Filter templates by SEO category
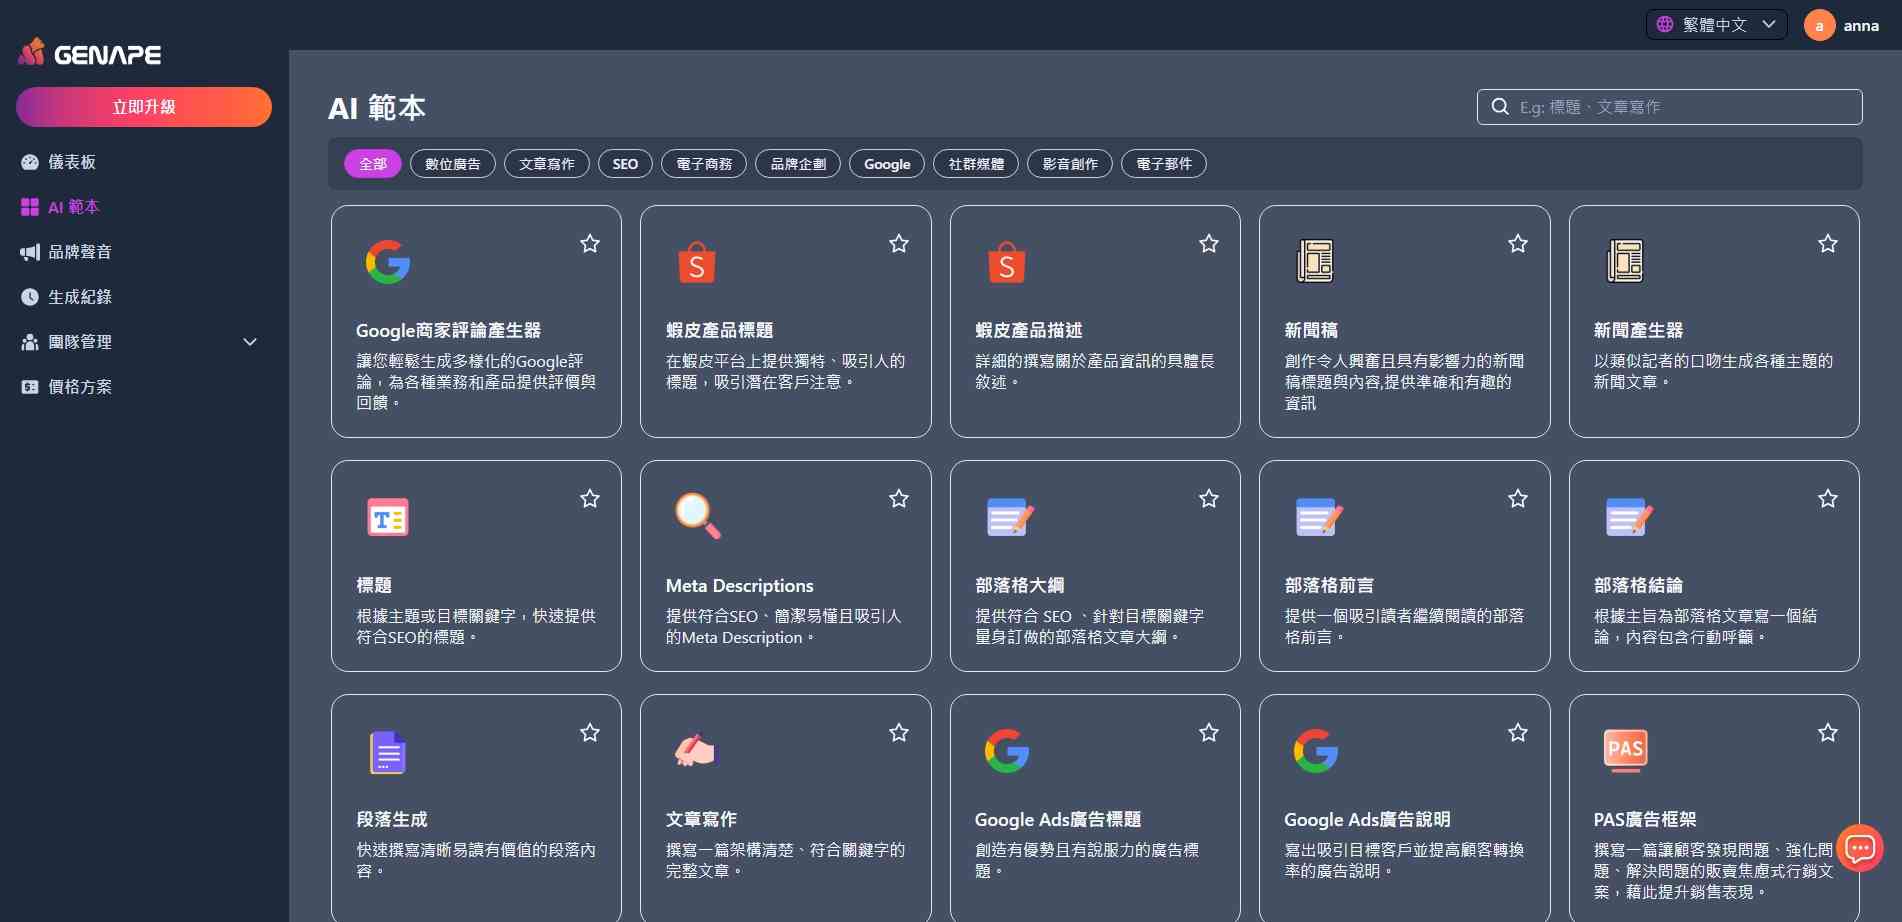Screen dimensions: 1902x922 pyautogui.click(x=625, y=164)
